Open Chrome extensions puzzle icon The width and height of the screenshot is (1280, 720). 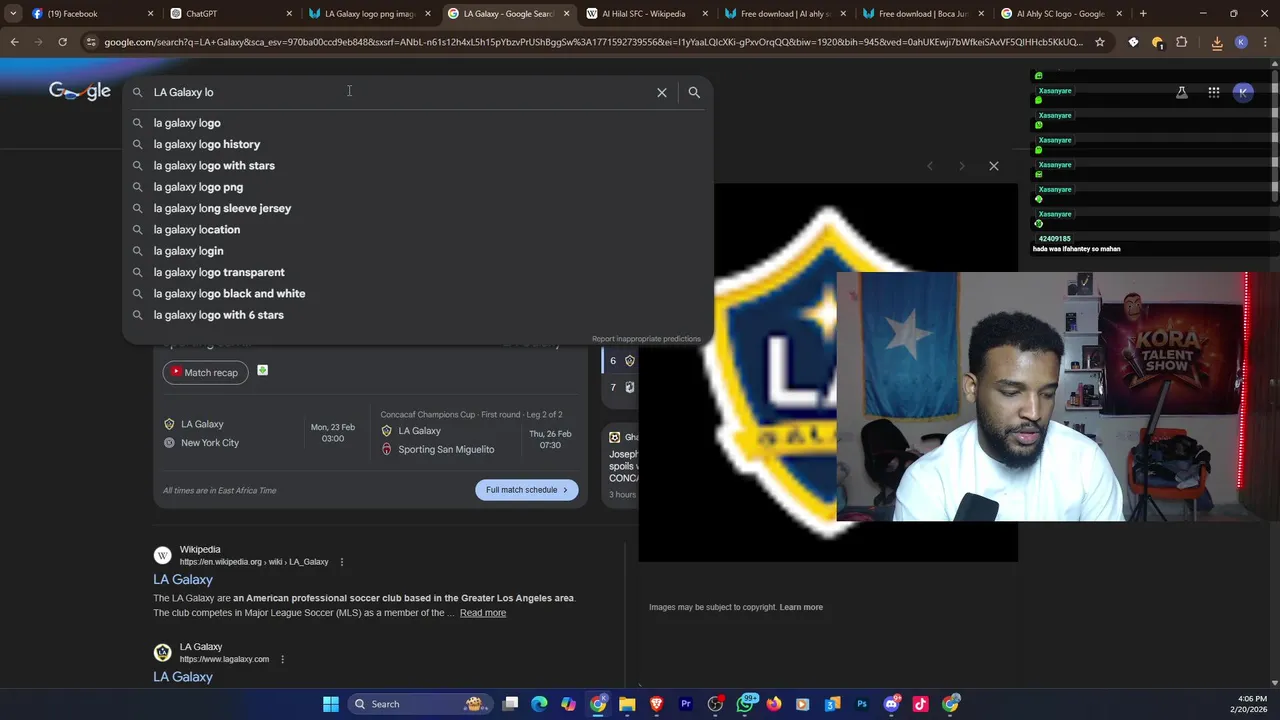coord(1181,42)
